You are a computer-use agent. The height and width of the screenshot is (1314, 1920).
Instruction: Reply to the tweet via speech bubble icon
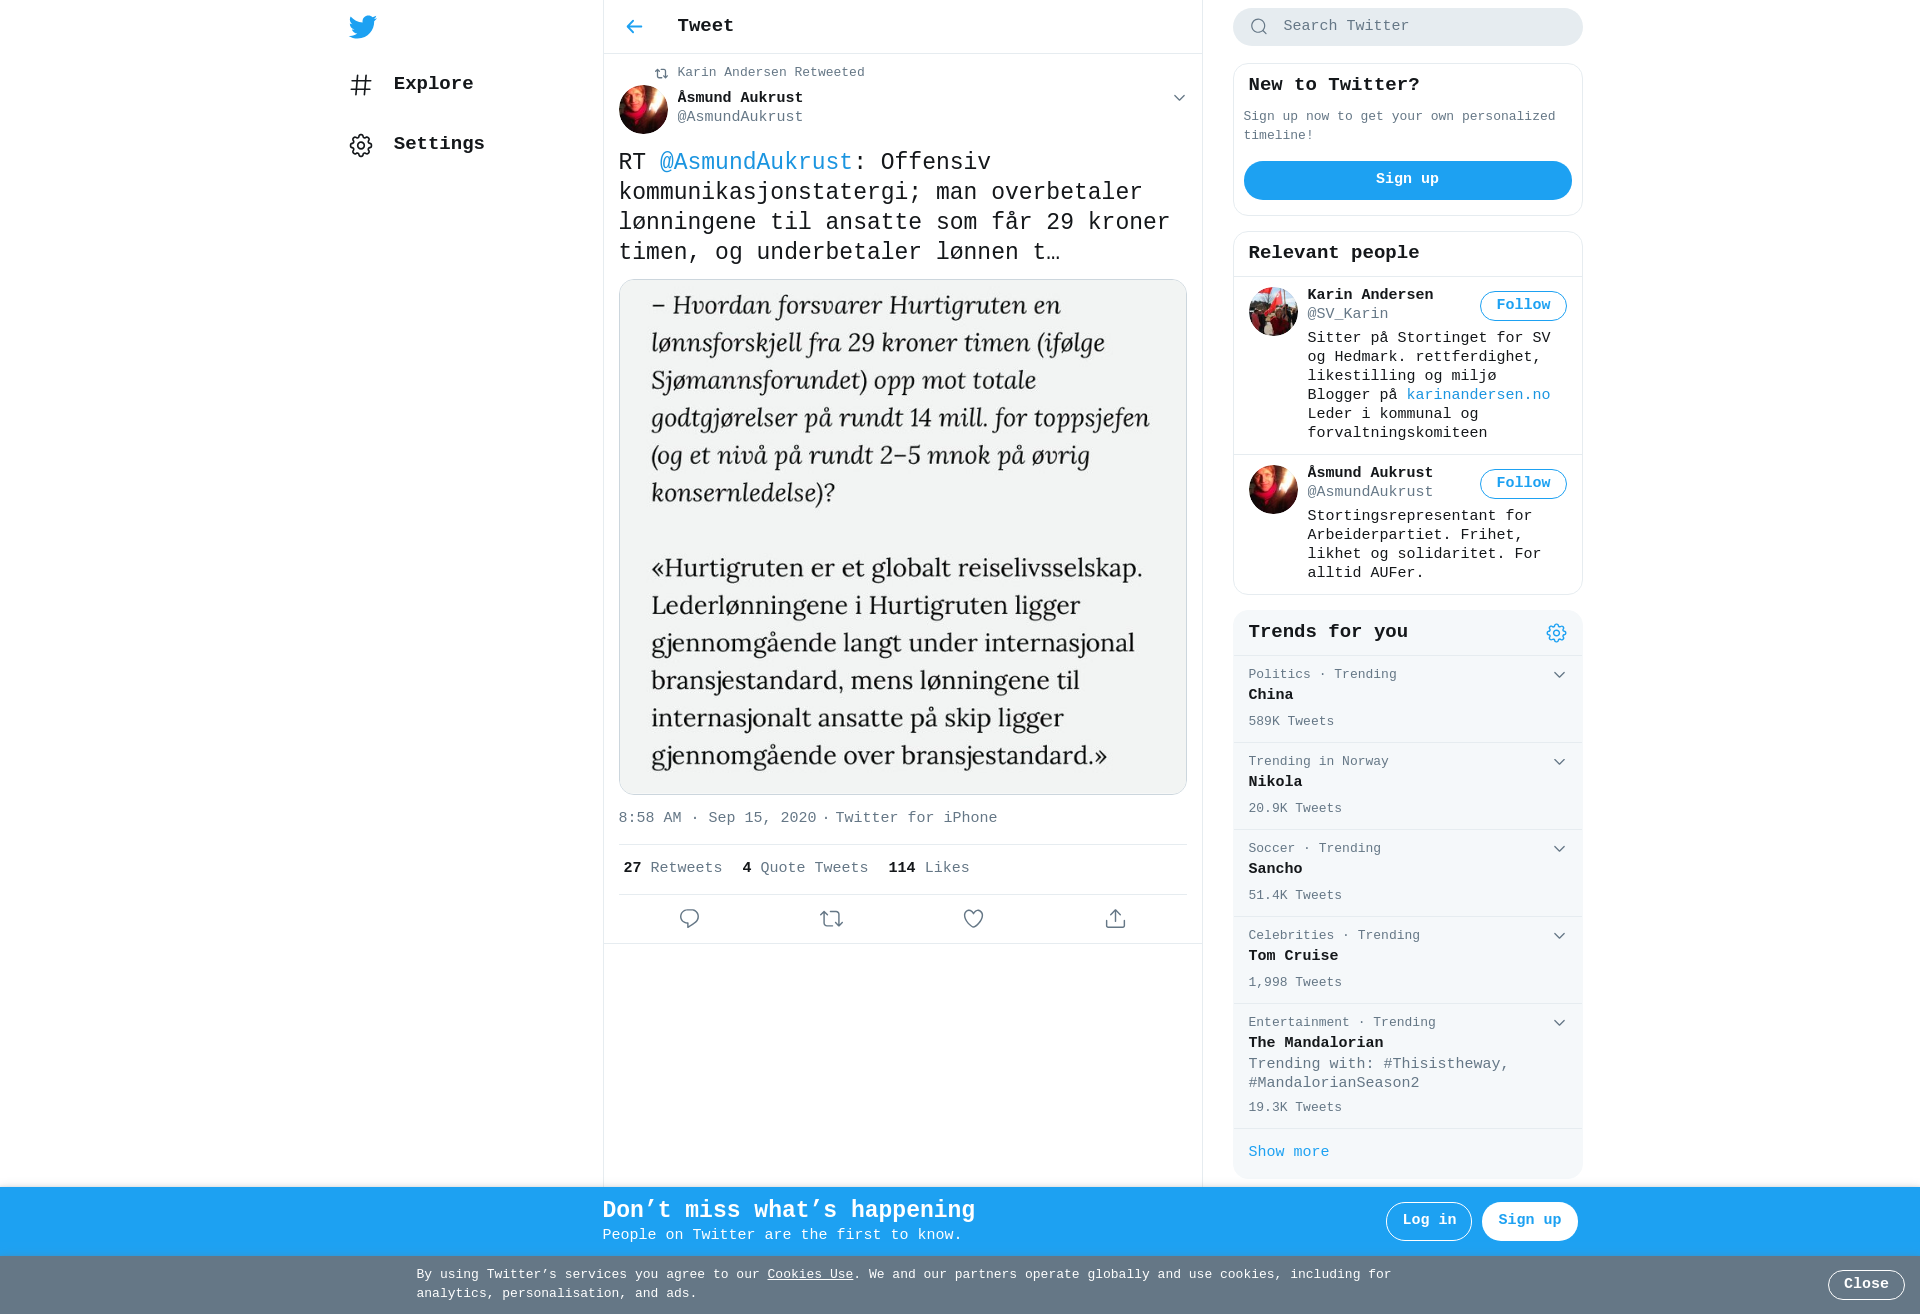689,918
